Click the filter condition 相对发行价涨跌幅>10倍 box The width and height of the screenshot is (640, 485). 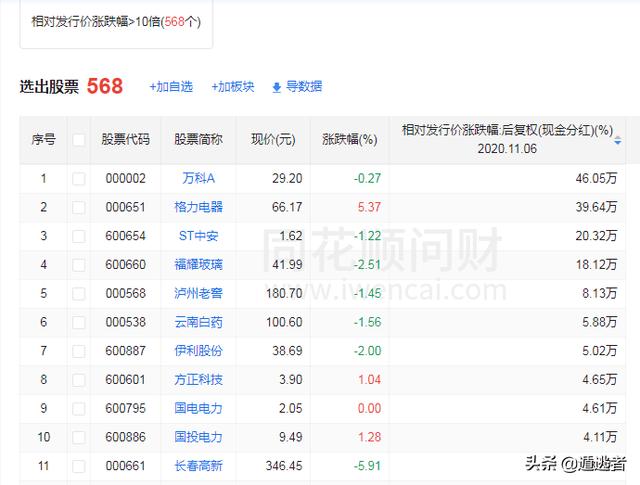116,24
